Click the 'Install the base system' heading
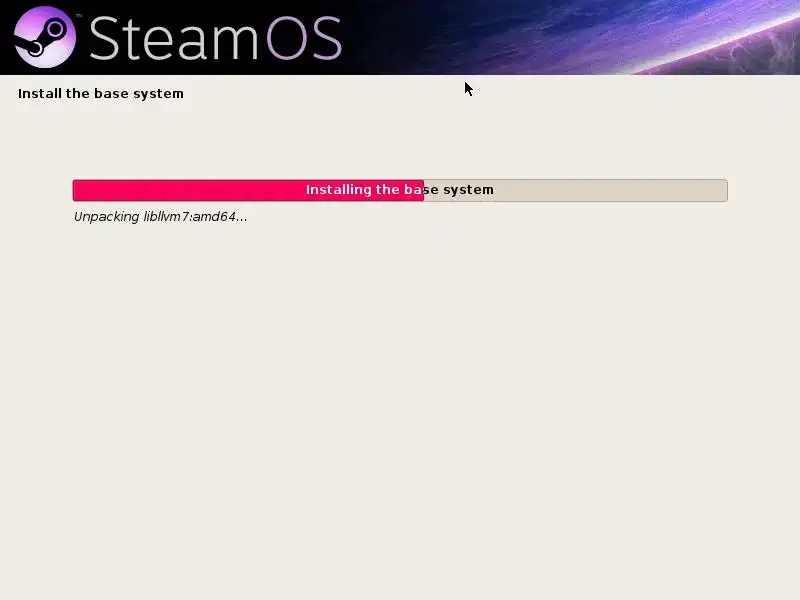The width and height of the screenshot is (800, 600). 101,94
